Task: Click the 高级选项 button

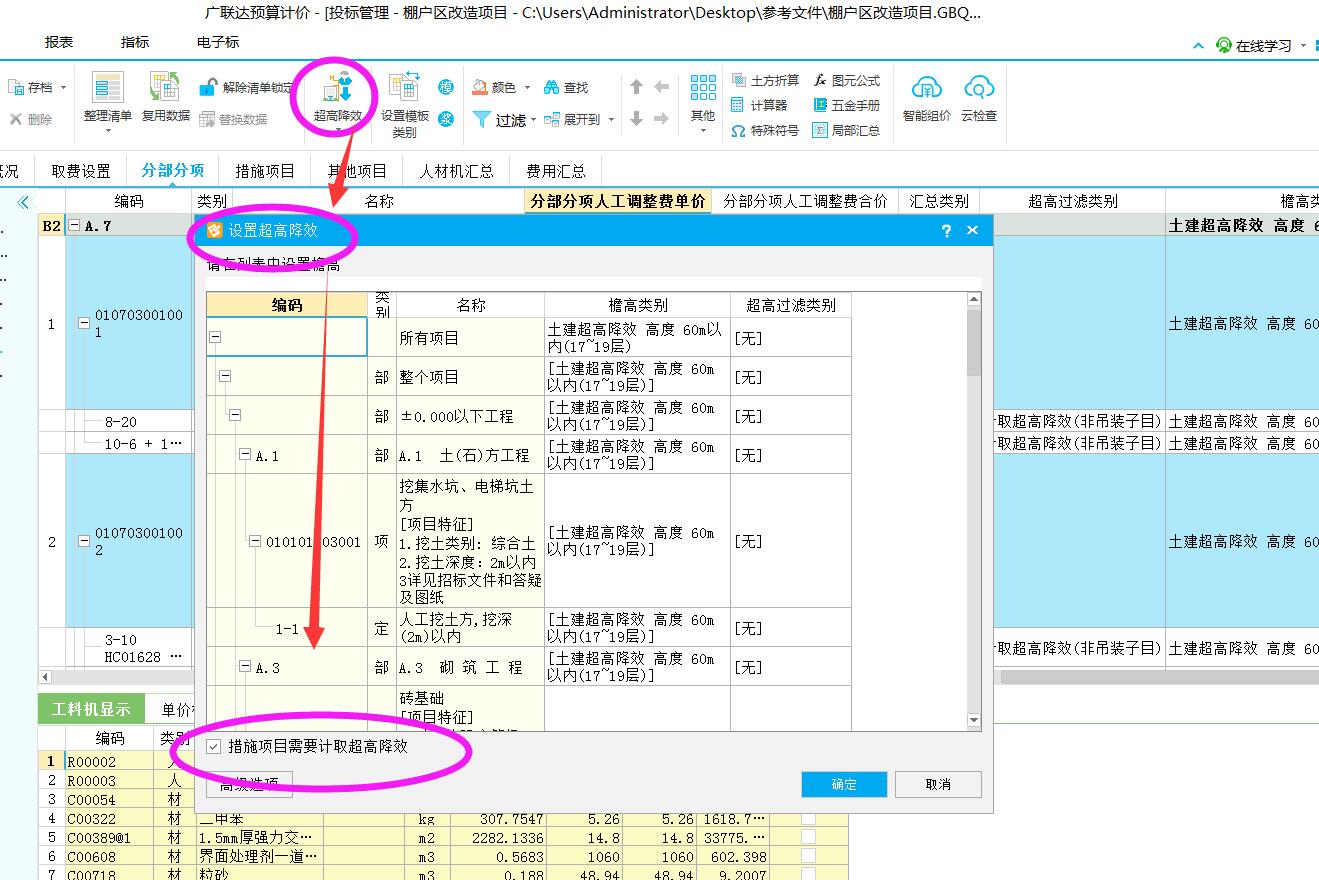Action: tap(249, 784)
